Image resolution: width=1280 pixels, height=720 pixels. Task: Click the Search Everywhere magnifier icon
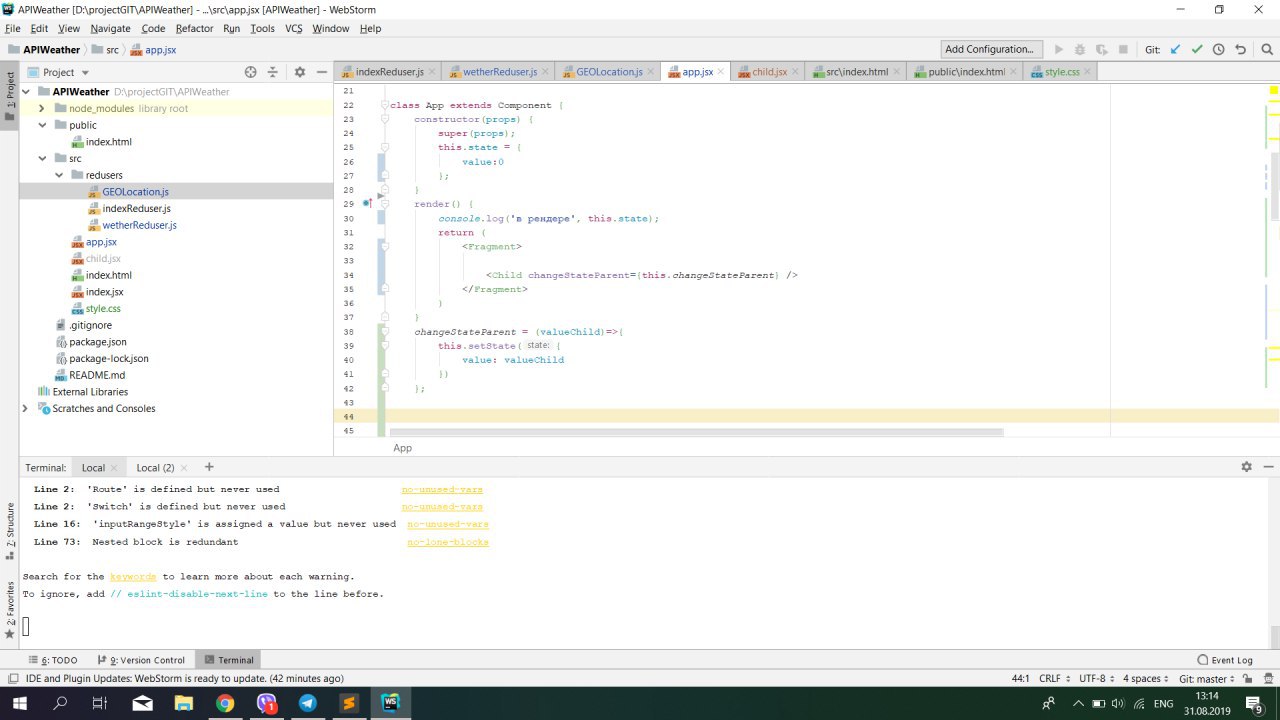click(1265, 49)
